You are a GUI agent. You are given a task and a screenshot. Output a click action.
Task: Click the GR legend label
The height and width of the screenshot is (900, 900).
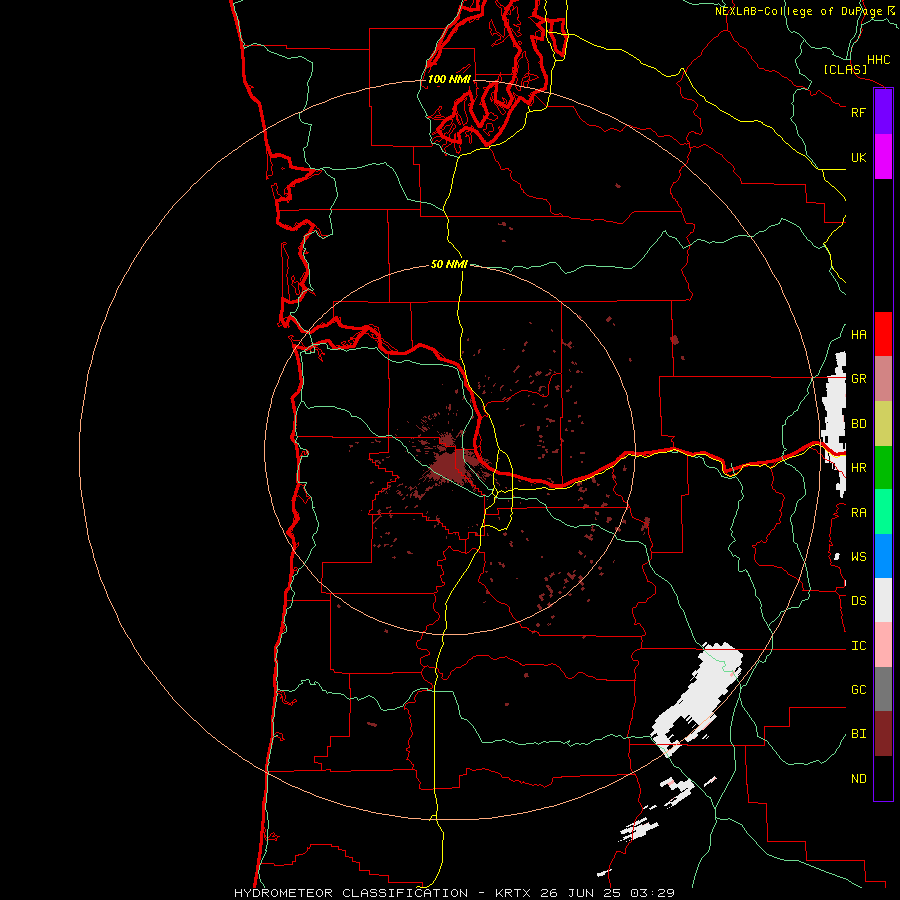click(858, 379)
